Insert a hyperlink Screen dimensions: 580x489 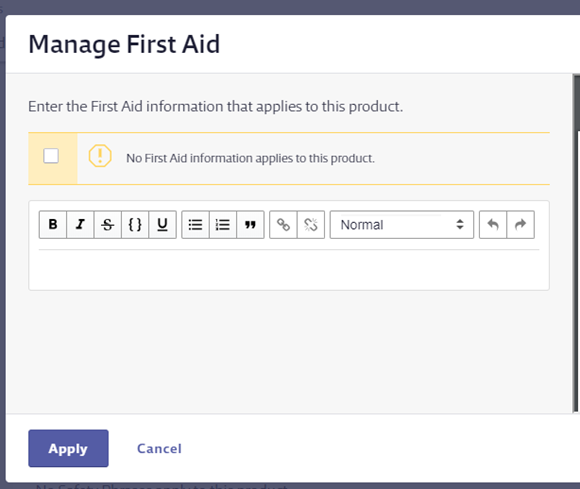(x=283, y=225)
